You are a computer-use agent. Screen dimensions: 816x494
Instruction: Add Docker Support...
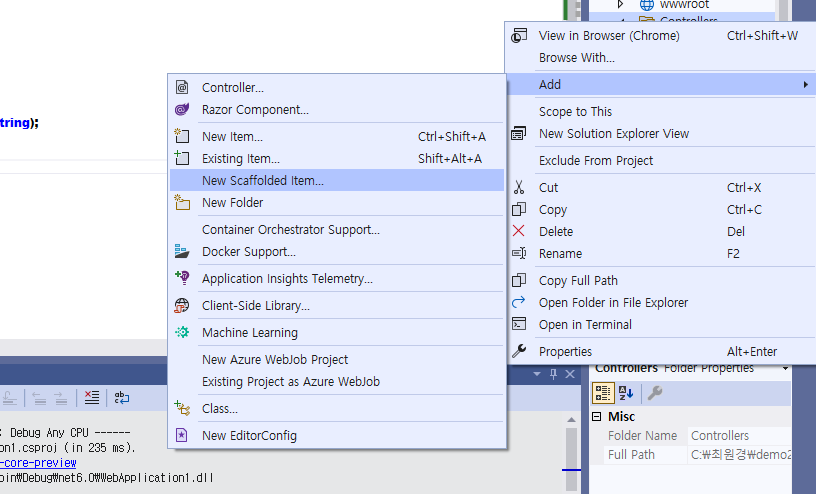[x=337, y=251]
